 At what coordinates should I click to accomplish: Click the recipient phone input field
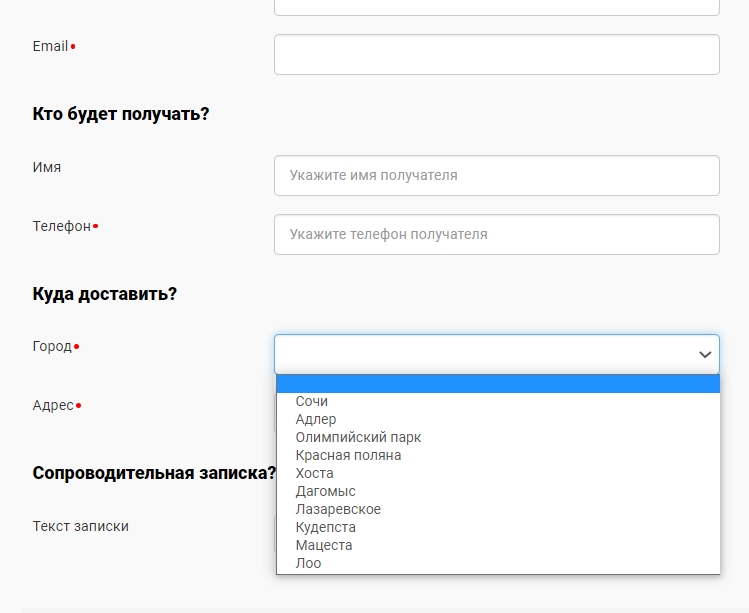tap(496, 234)
